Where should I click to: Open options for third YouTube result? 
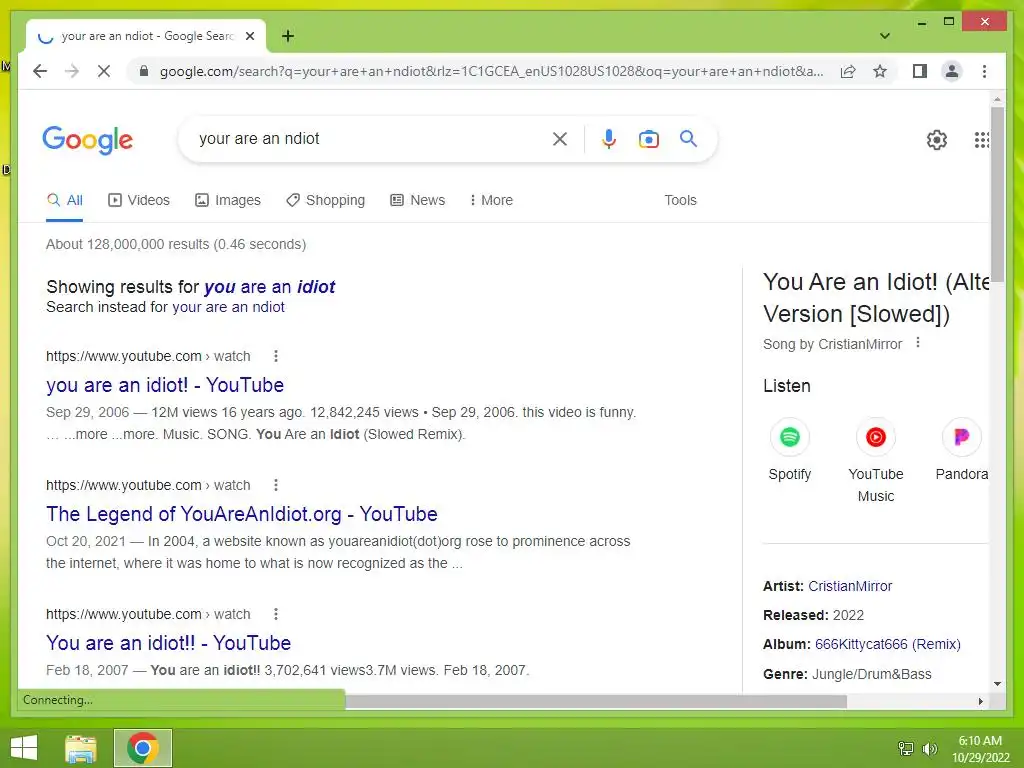[276, 614]
